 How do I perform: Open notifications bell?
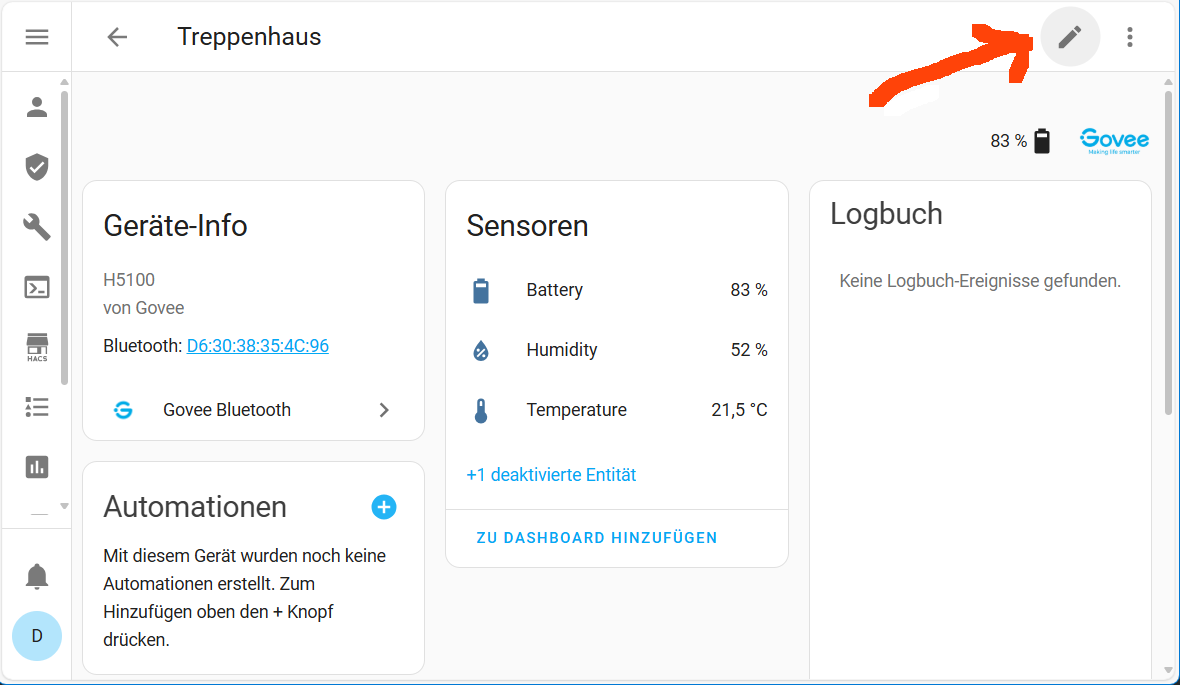pos(37,577)
